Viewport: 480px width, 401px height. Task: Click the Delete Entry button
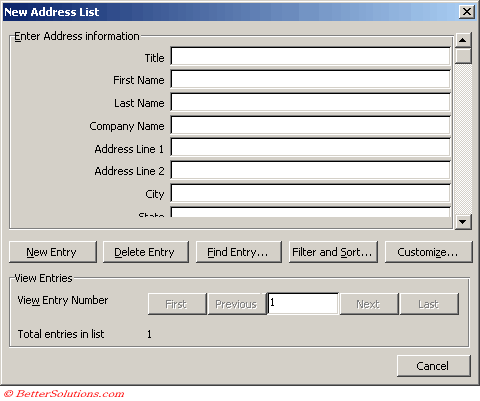(x=146, y=252)
